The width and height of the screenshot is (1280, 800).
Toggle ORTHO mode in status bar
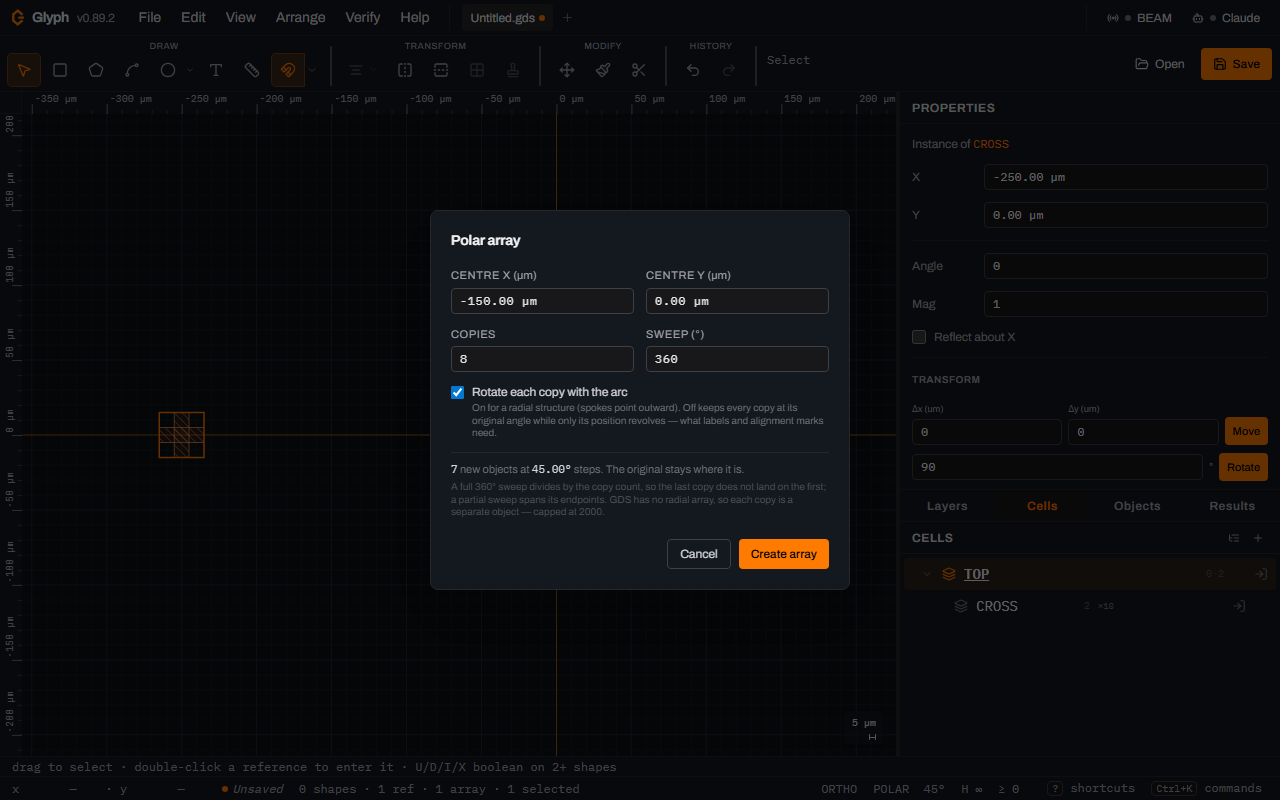click(x=839, y=789)
